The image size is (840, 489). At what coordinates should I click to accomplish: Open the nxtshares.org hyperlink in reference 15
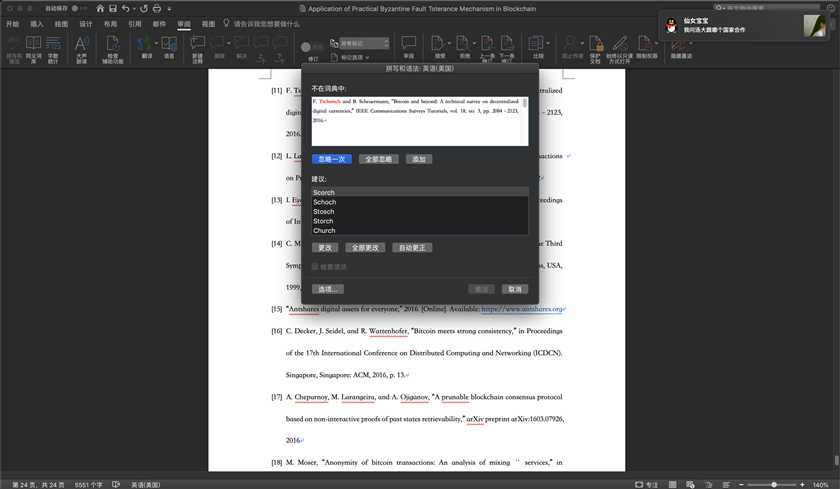(x=523, y=309)
